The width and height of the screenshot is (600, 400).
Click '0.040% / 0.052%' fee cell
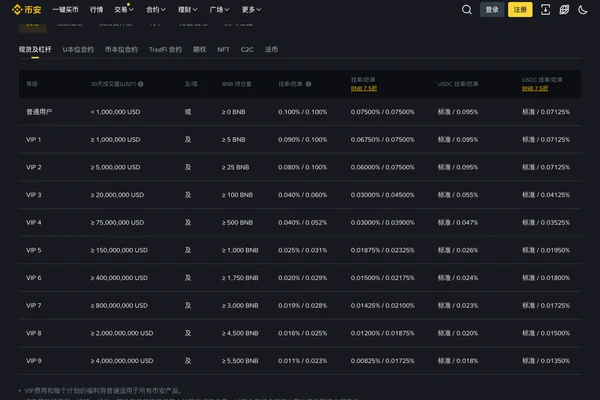pos(303,222)
